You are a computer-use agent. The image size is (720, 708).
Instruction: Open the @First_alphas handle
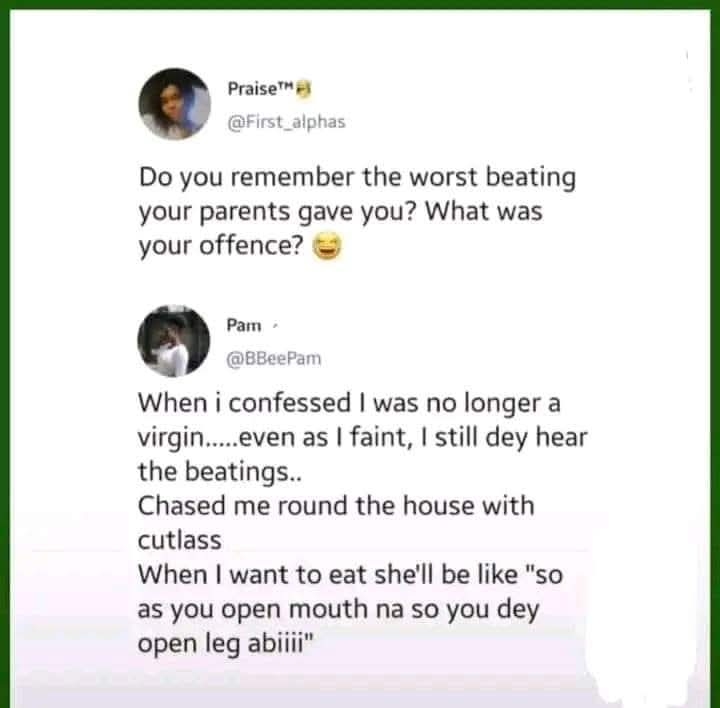(287, 122)
